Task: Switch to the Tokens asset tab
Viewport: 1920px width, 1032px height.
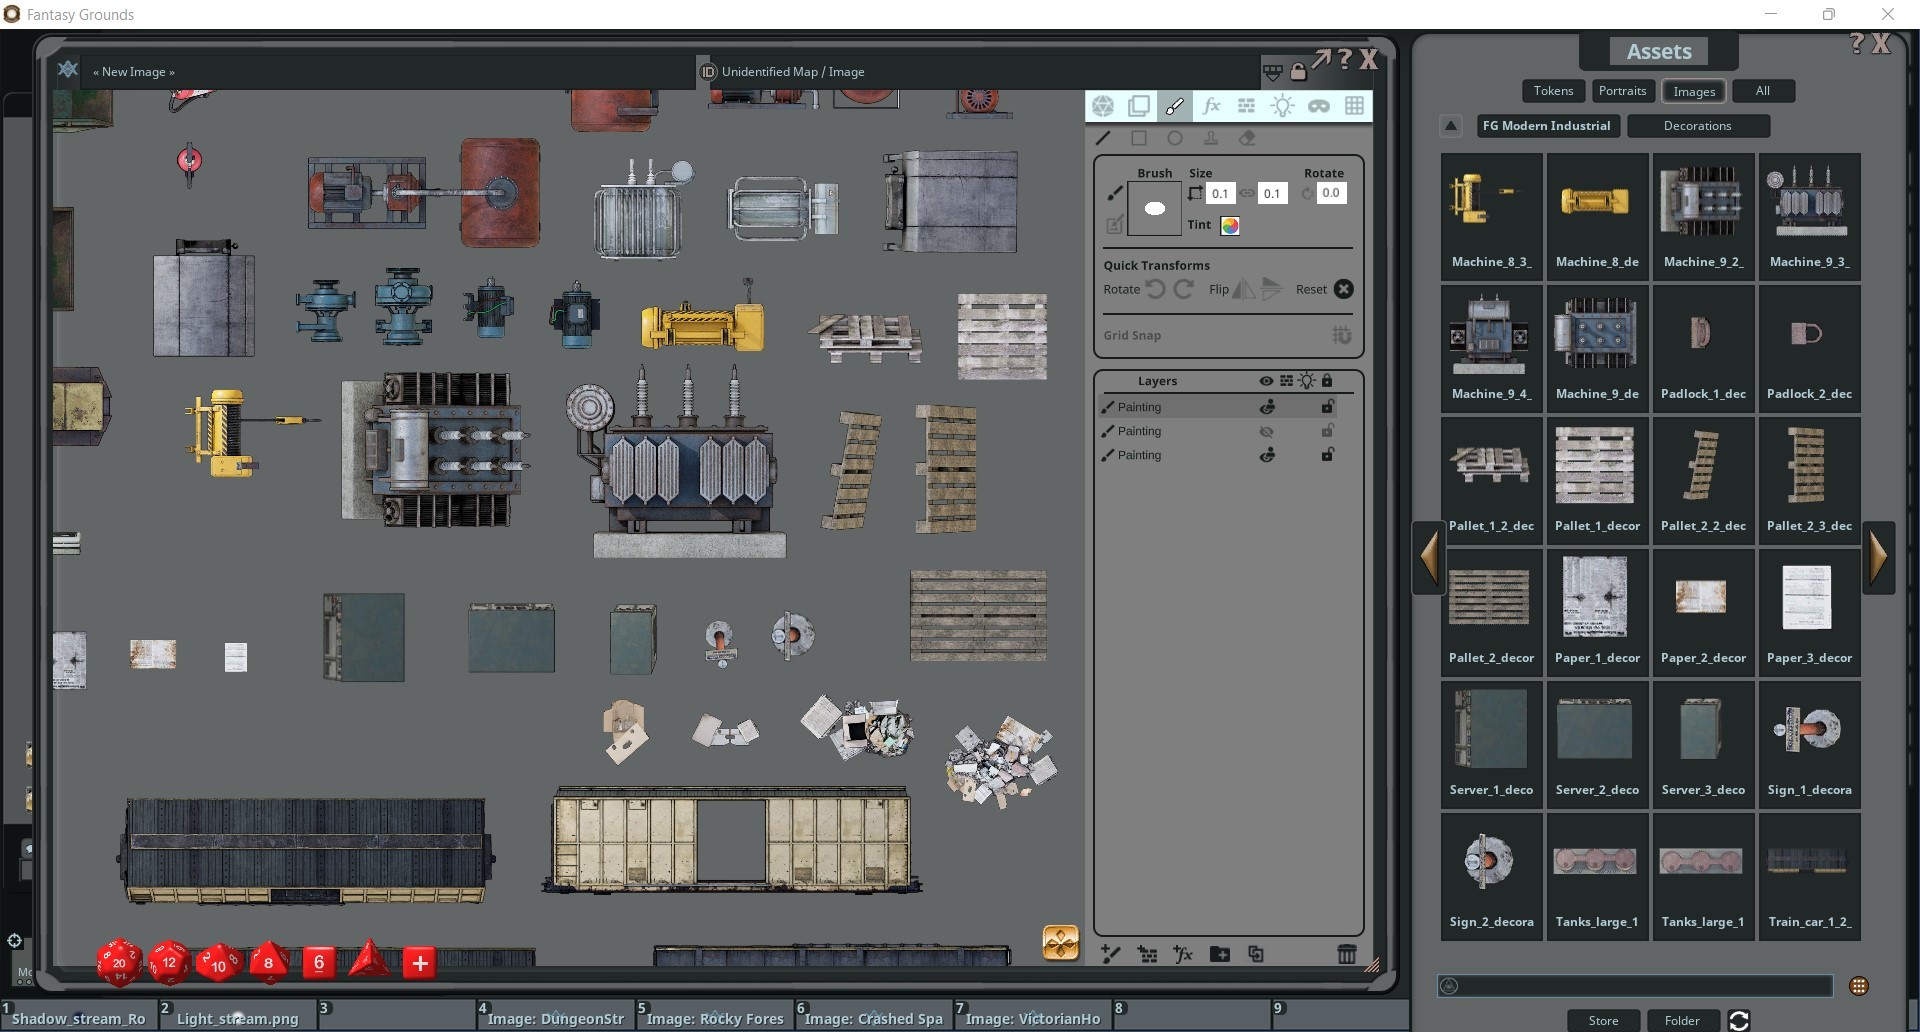Action: pos(1553,91)
